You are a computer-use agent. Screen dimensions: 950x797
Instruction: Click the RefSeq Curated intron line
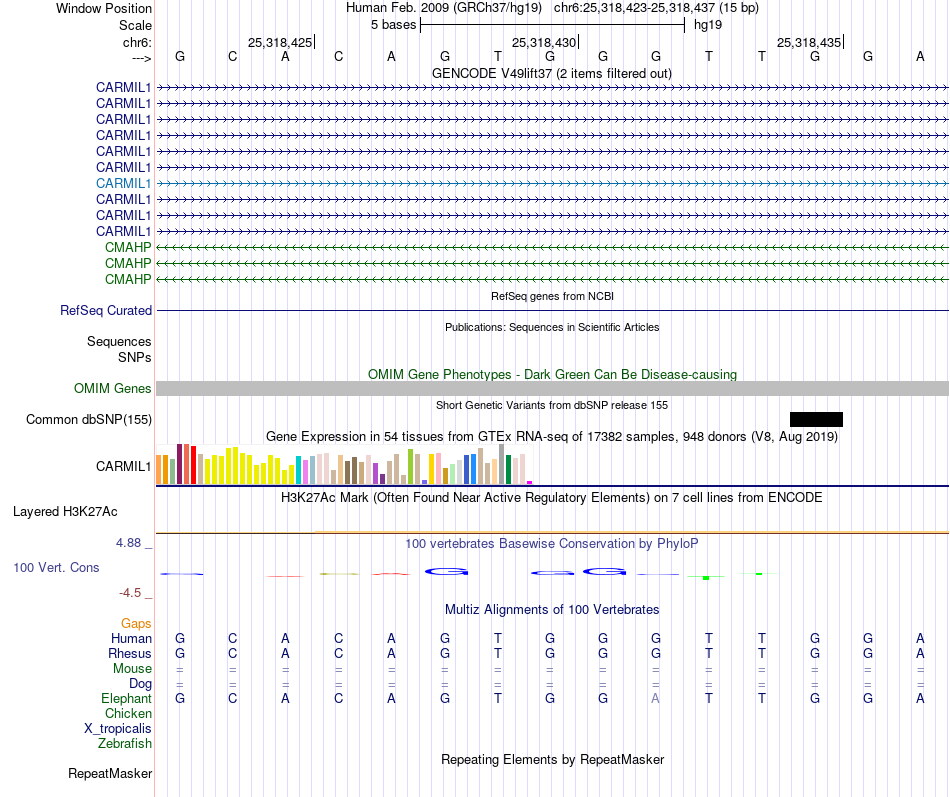coord(552,310)
